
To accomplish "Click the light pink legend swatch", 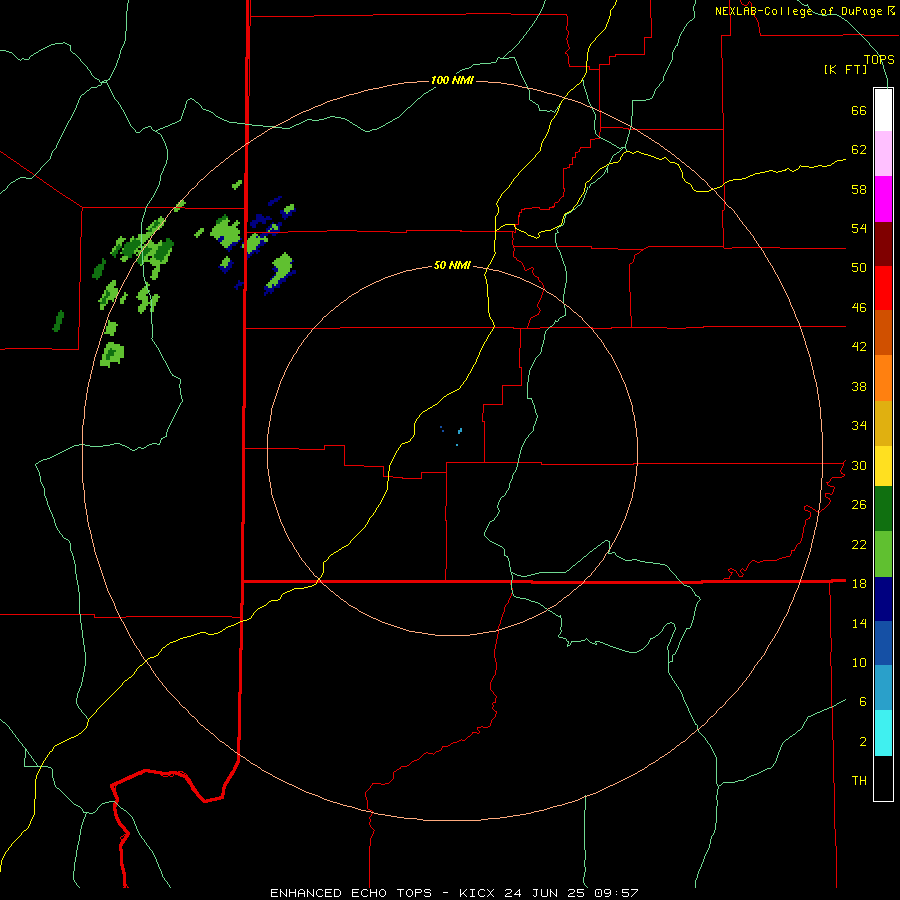I will pos(883,154).
